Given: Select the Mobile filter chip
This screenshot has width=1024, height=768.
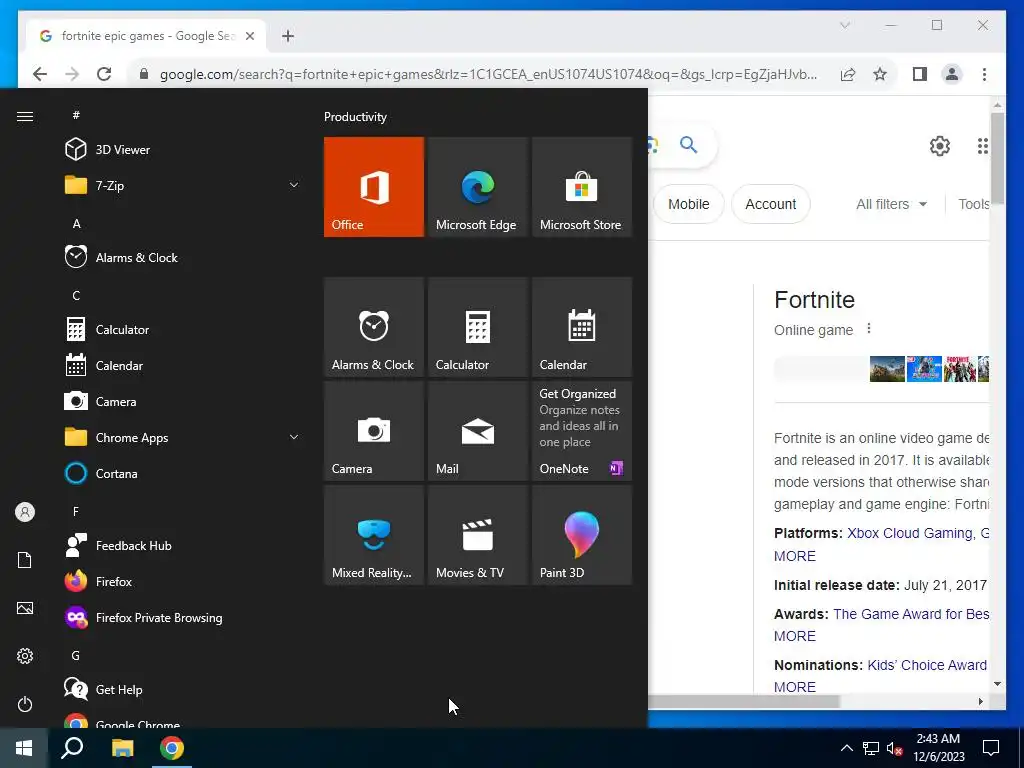Looking at the screenshot, I should coord(688,204).
